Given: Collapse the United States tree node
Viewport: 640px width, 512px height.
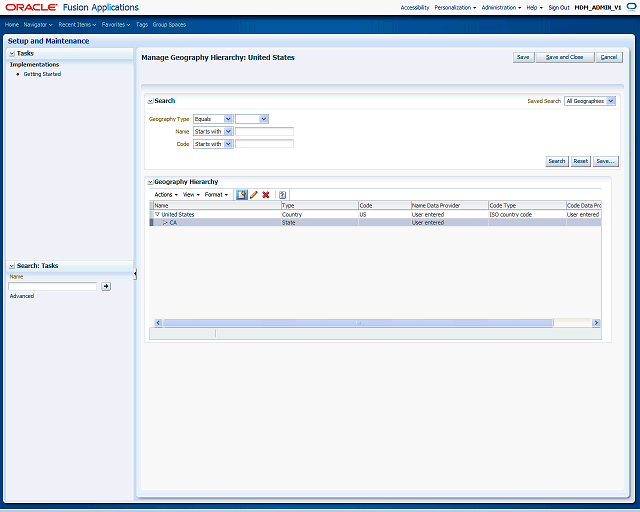Looking at the screenshot, I should tap(158, 214).
